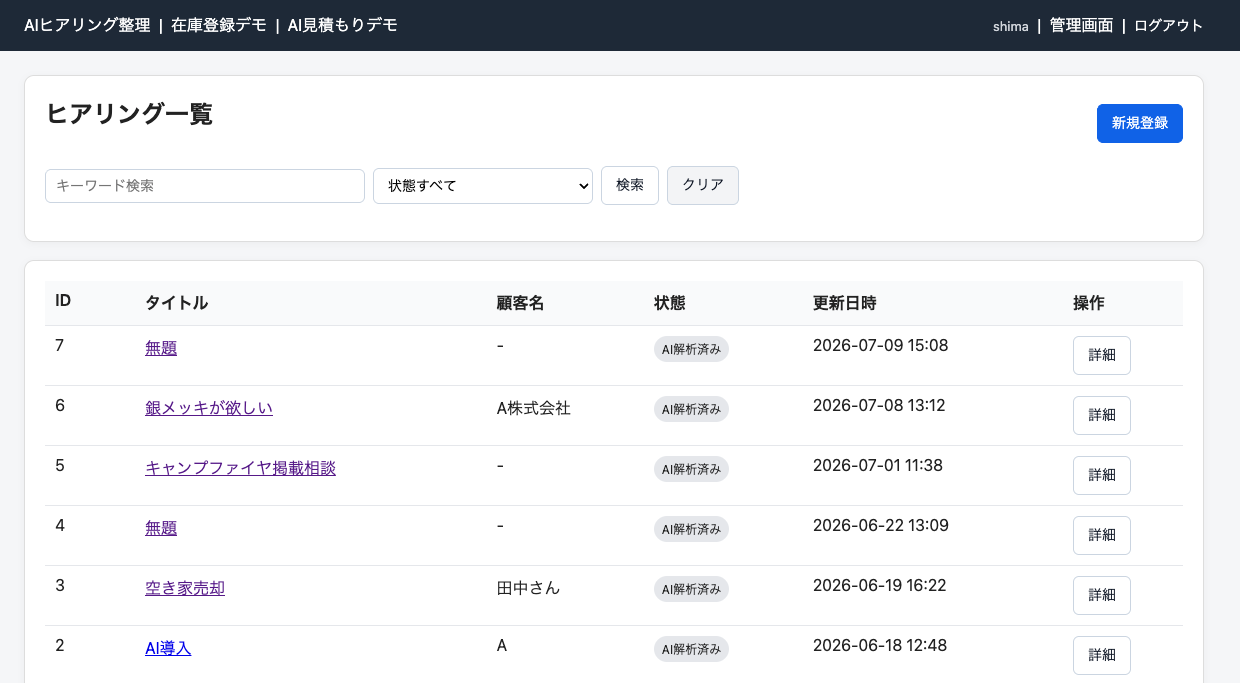Open the AI導入 link
The image size is (1240, 683).
pos(168,648)
